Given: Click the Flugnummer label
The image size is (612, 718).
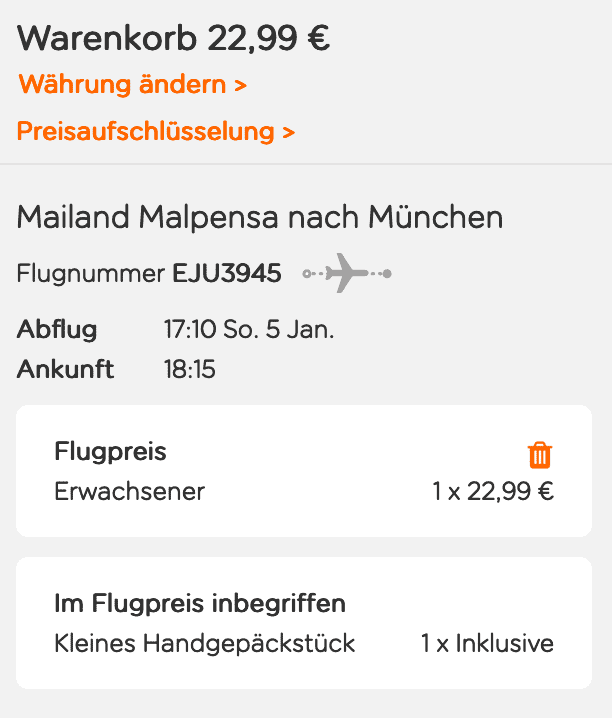Looking at the screenshot, I should coord(91,273).
